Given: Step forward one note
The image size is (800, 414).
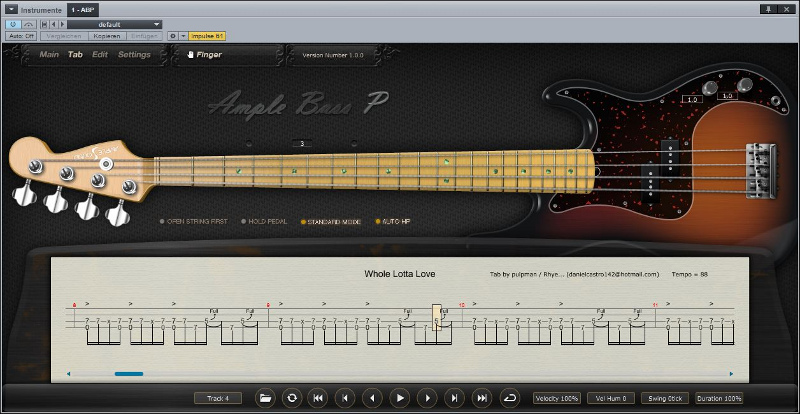Looking at the screenshot, I should click(x=428, y=398).
